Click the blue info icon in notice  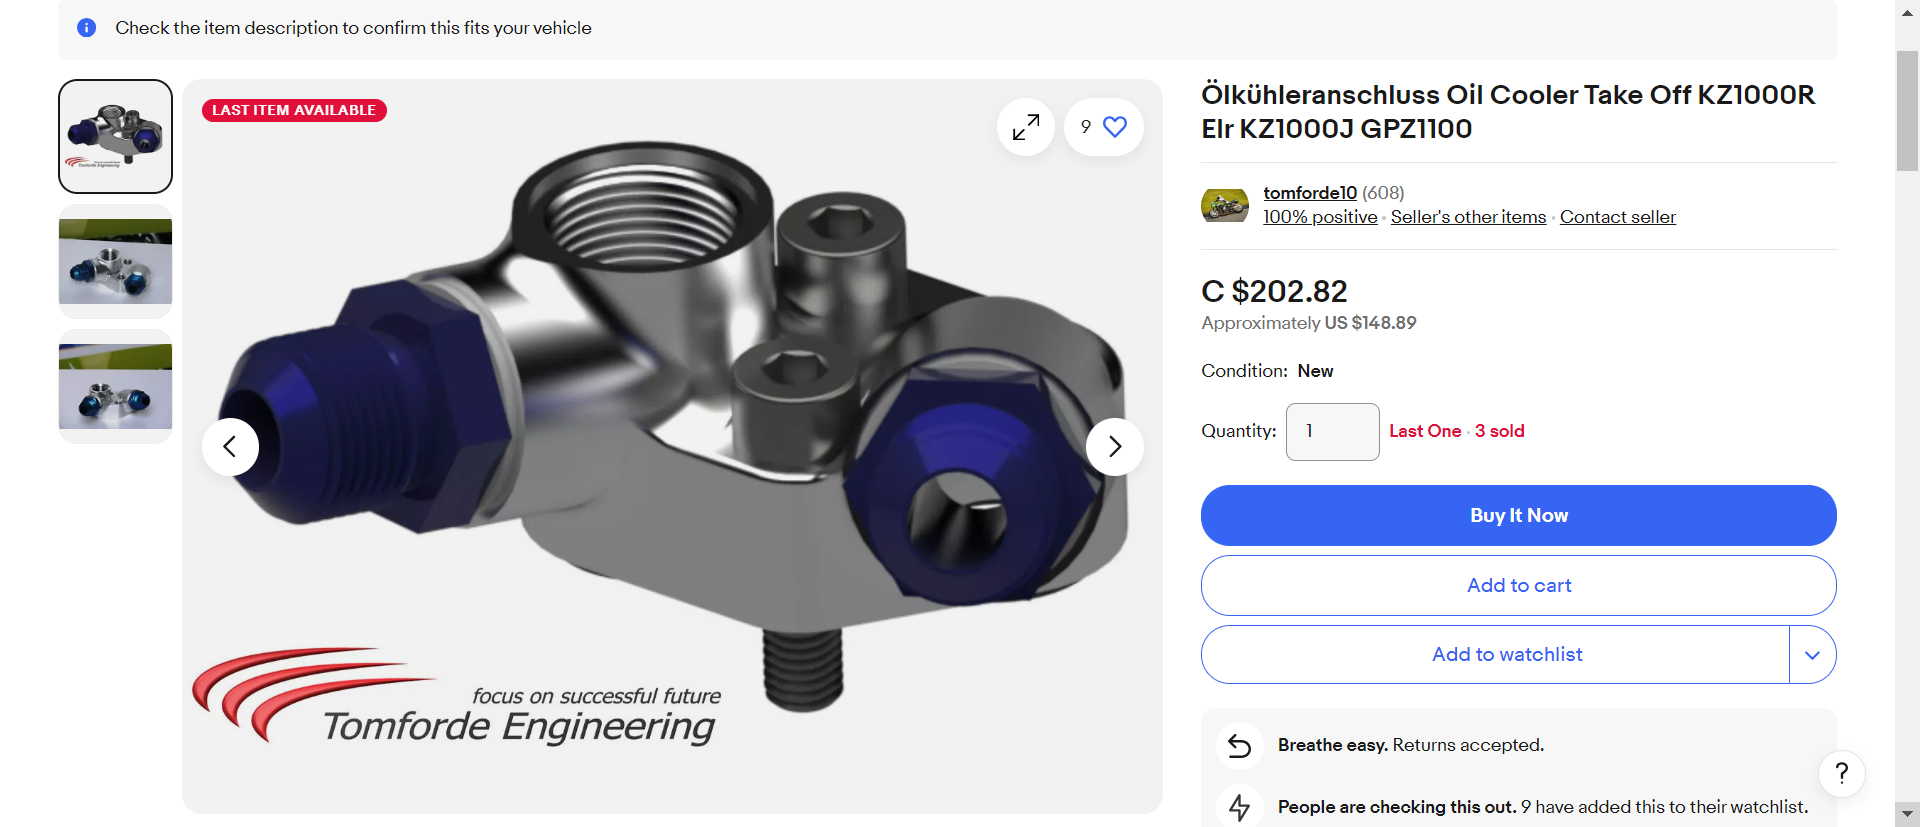point(87,28)
